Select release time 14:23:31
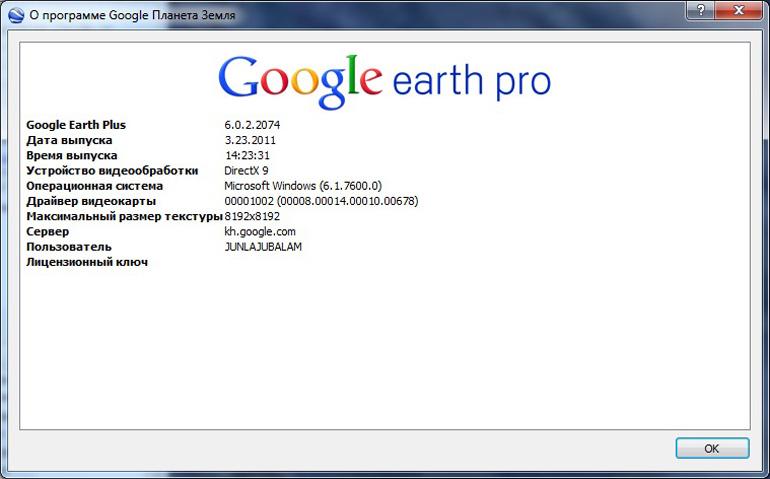Screen dimensions: 770x479 [248, 156]
